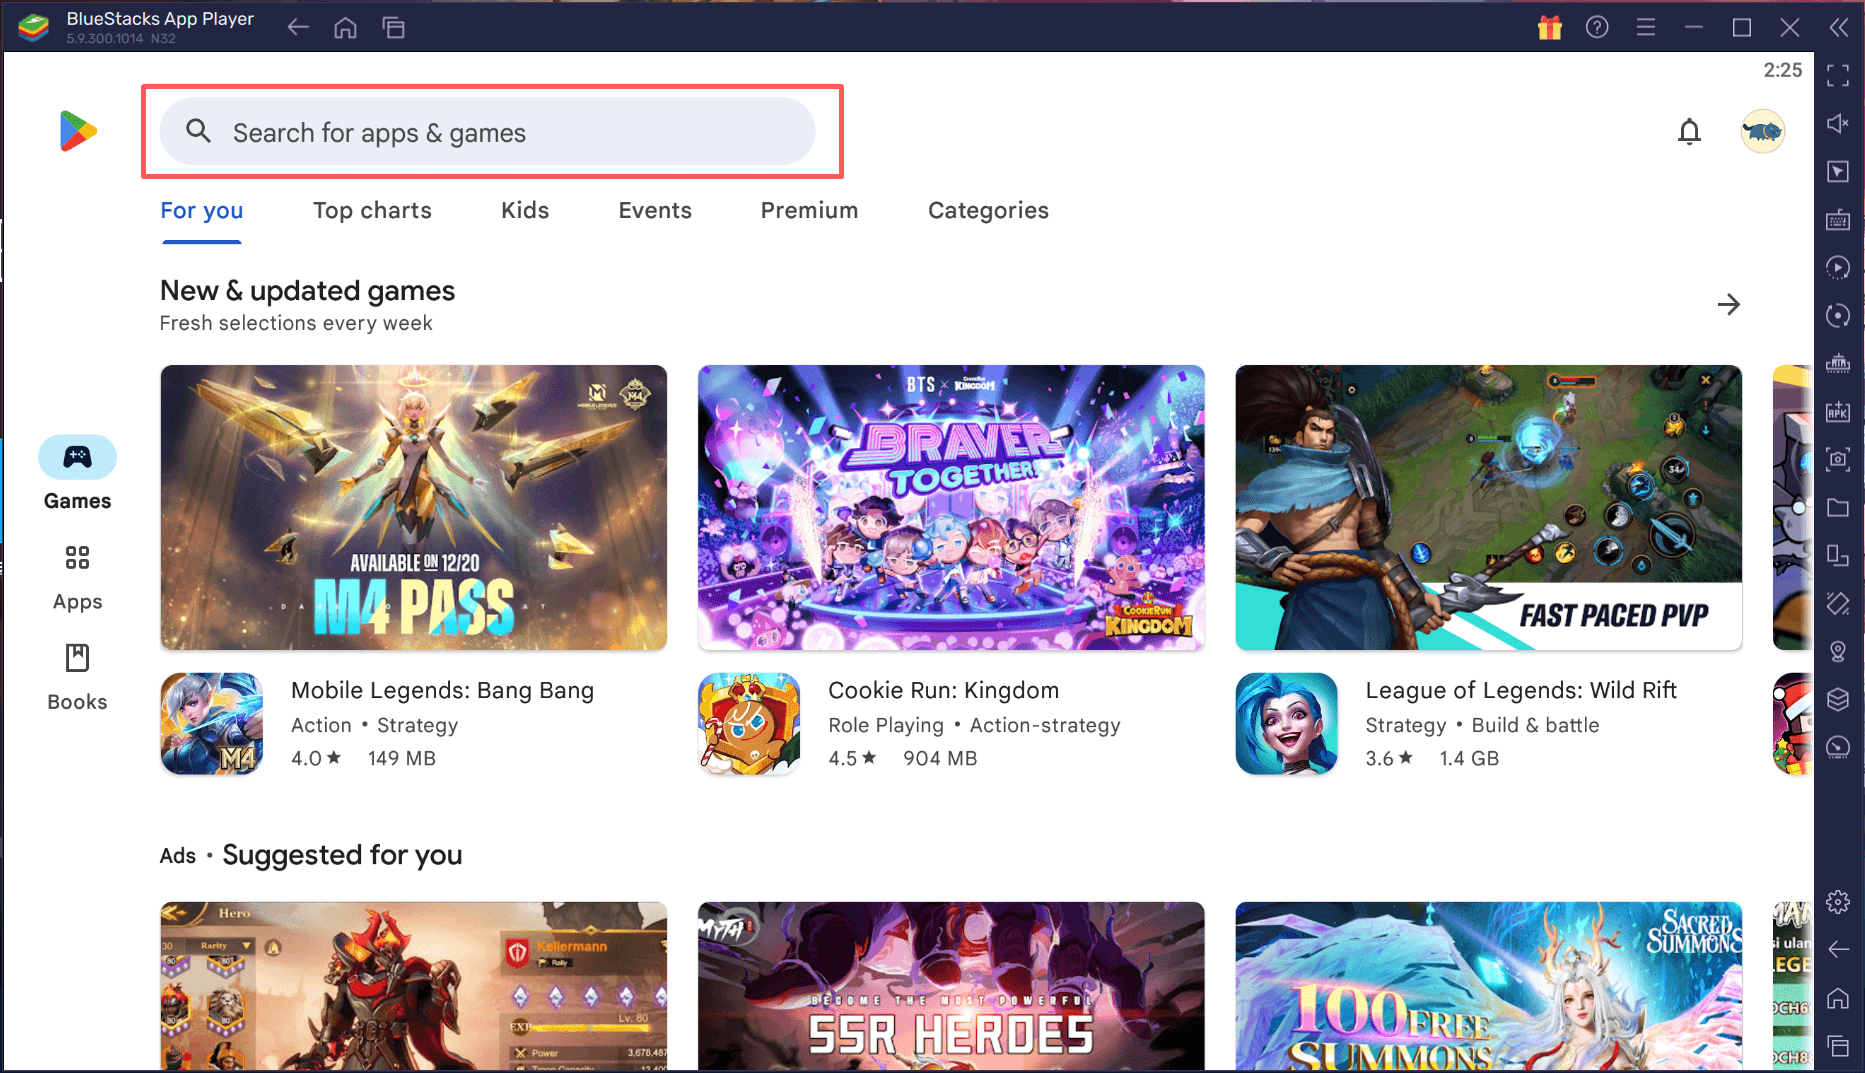Screen dimensions: 1865x1073
Task: Click the cursor lock icon in the sidebar
Action: coord(1838,171)
